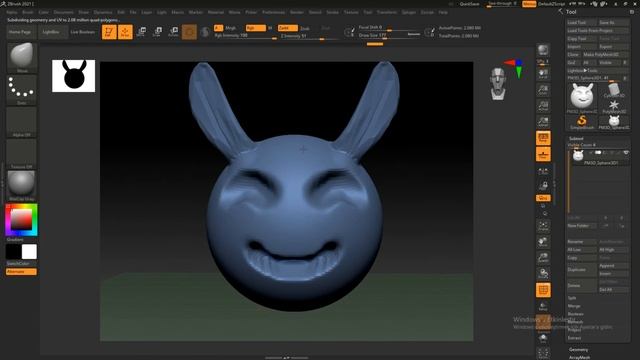
Task: Activate Draw mode button
Action: click(125, 32)
